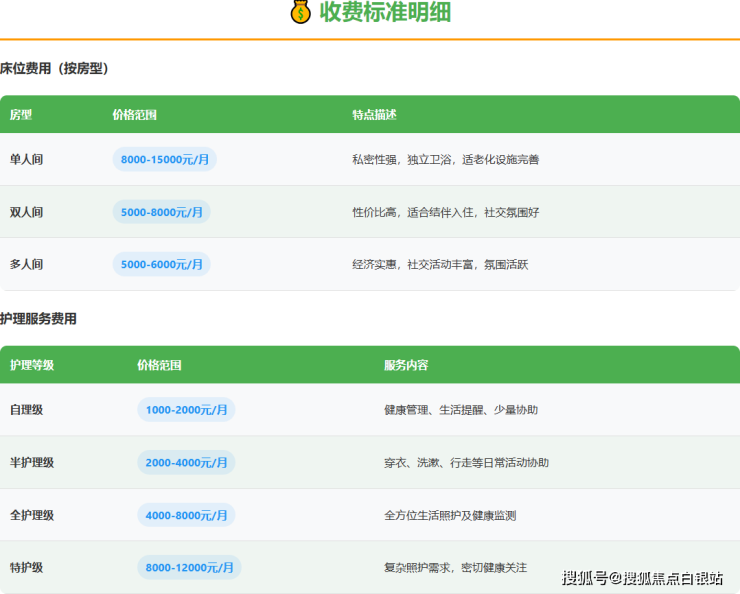Click the 房型 column header
This screenshot has width=740, height=594.
click(21, 115)
